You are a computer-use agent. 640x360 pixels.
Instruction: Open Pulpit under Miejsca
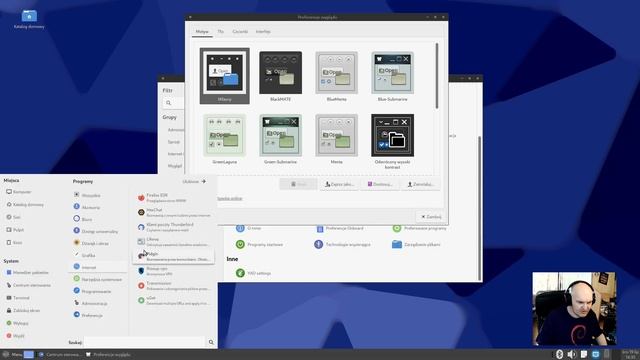pos(15,230)
